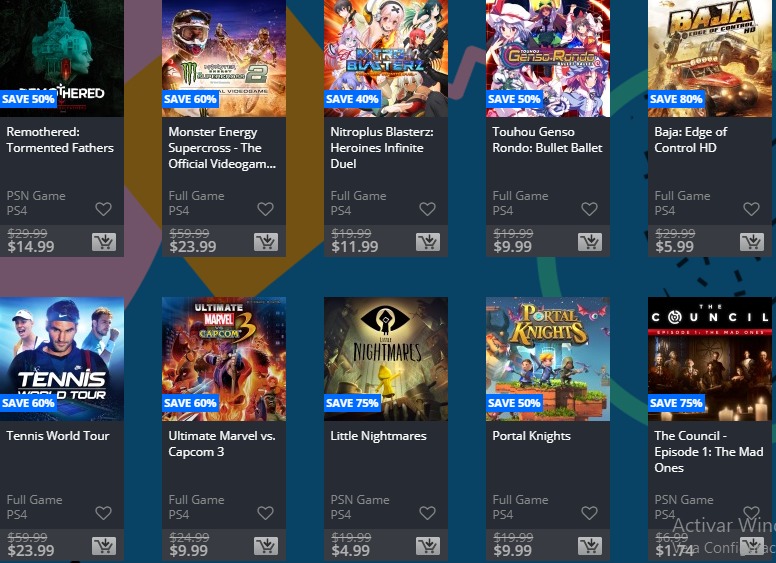The width and height of the screenshot is (776, 563).
Task: Add Monster Energy Supercross to cart
Action: (266, 242)
